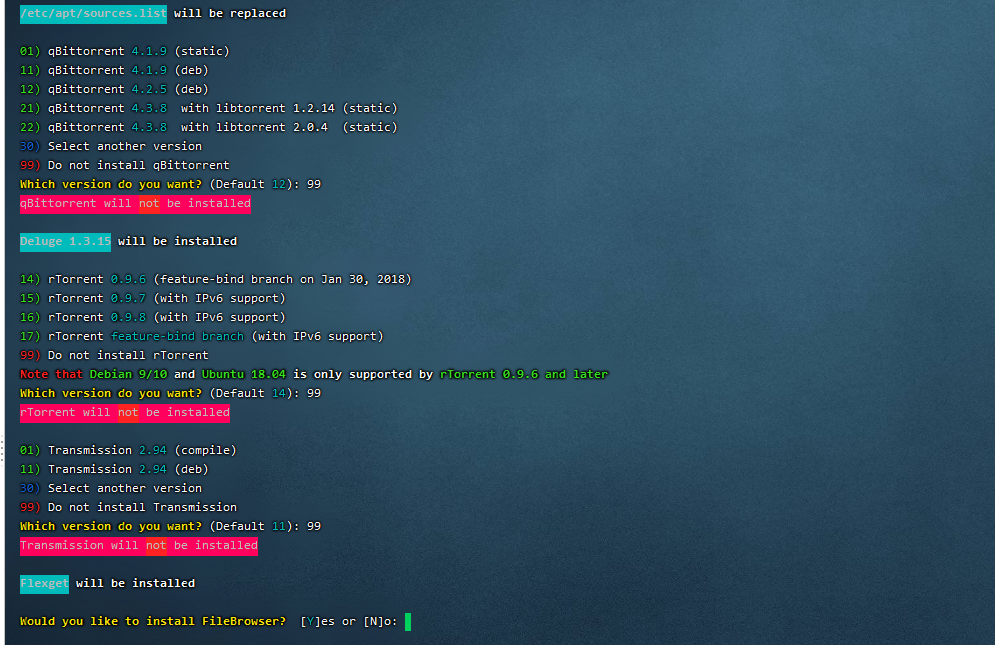Image resolution: width=995 pixels, height=645 pixels.
Task: Click the '(Default 12): 99' prompt
Action: click(265, 185)
